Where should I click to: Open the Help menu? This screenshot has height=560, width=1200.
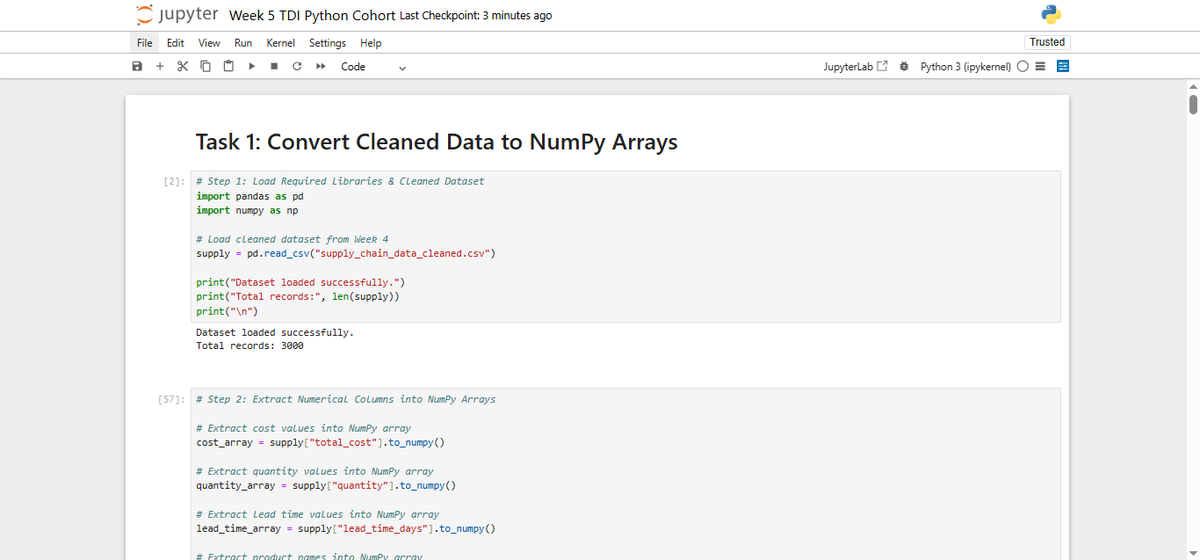pos(371,43)
